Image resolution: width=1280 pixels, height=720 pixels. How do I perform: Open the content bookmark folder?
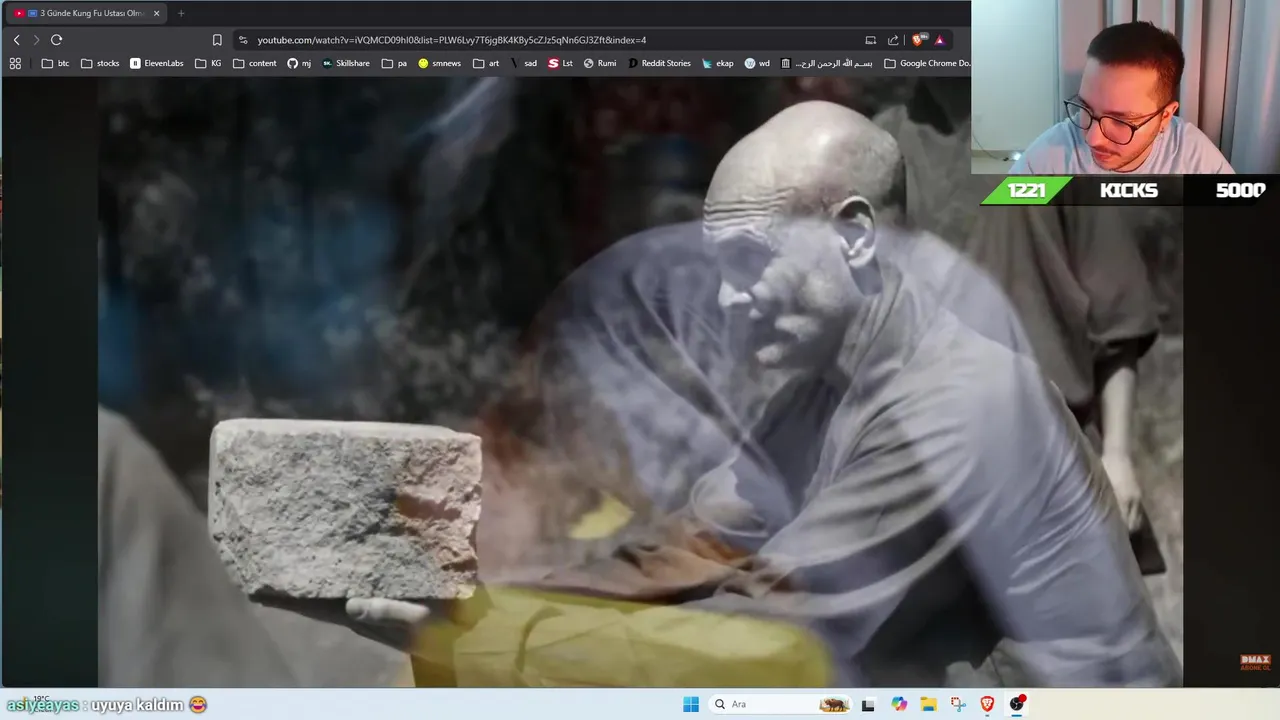[255, 63]
